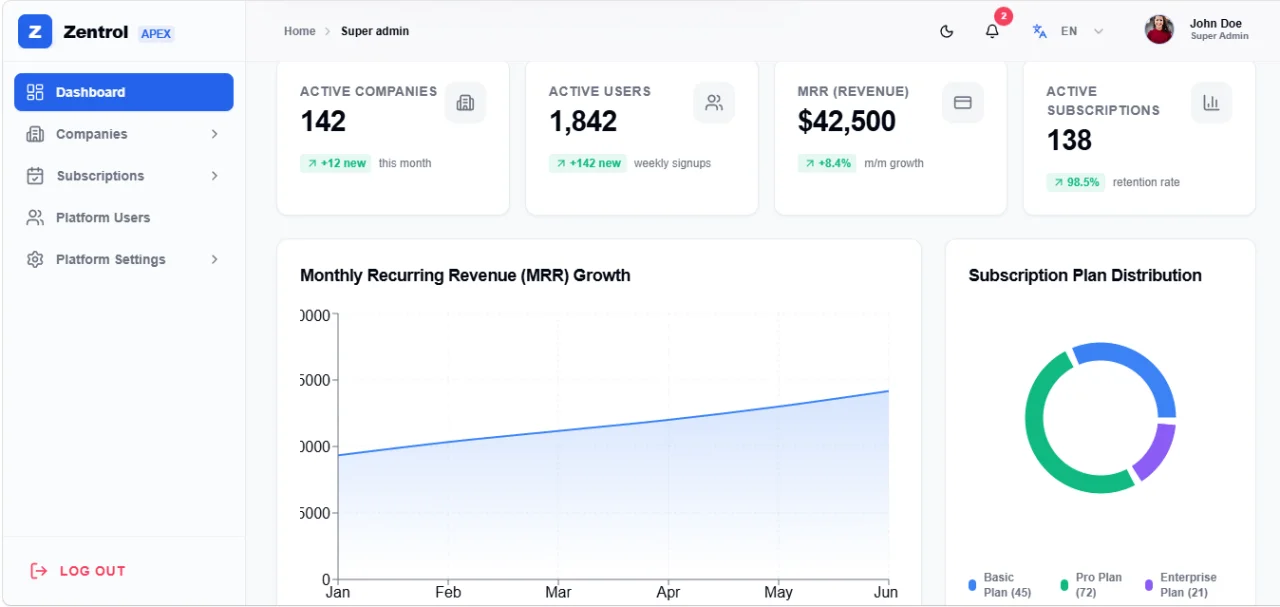Click John Doe's profile avatar
The height and width of the screenshot is (607, 1280).
(x=1159, y=30)
